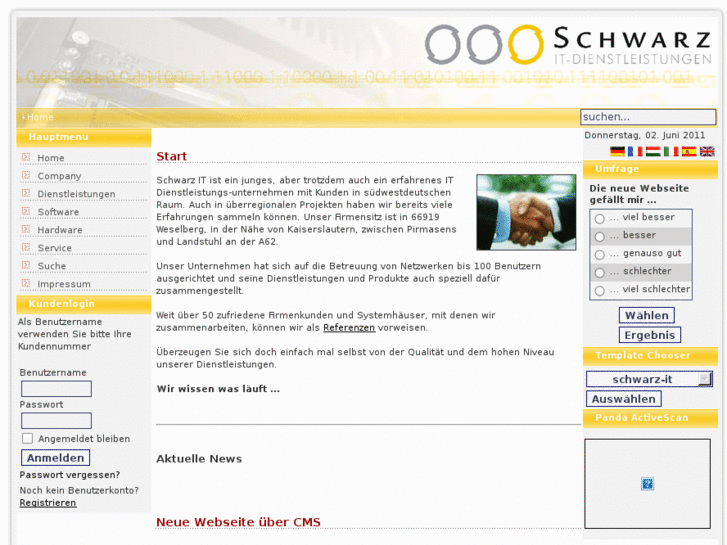Open the Hardware menu item
Image resolution: width=727 pixels, height=545 pixels.
[60, 230]
